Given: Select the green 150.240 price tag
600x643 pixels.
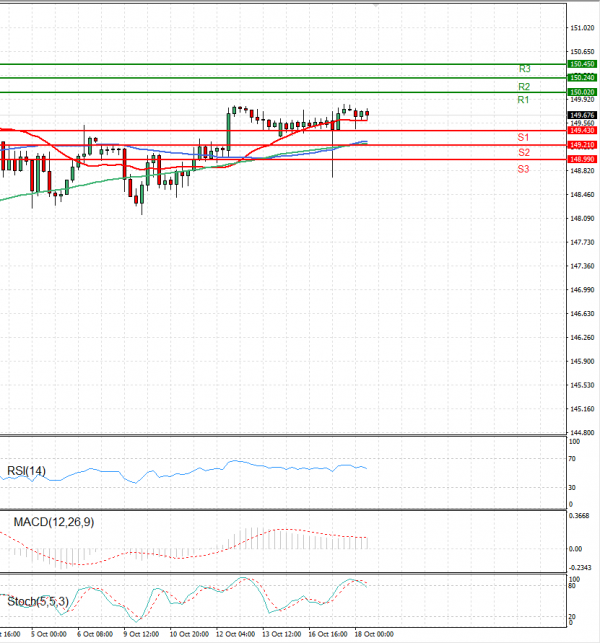Looking at the screenshot, I should 582,78.
